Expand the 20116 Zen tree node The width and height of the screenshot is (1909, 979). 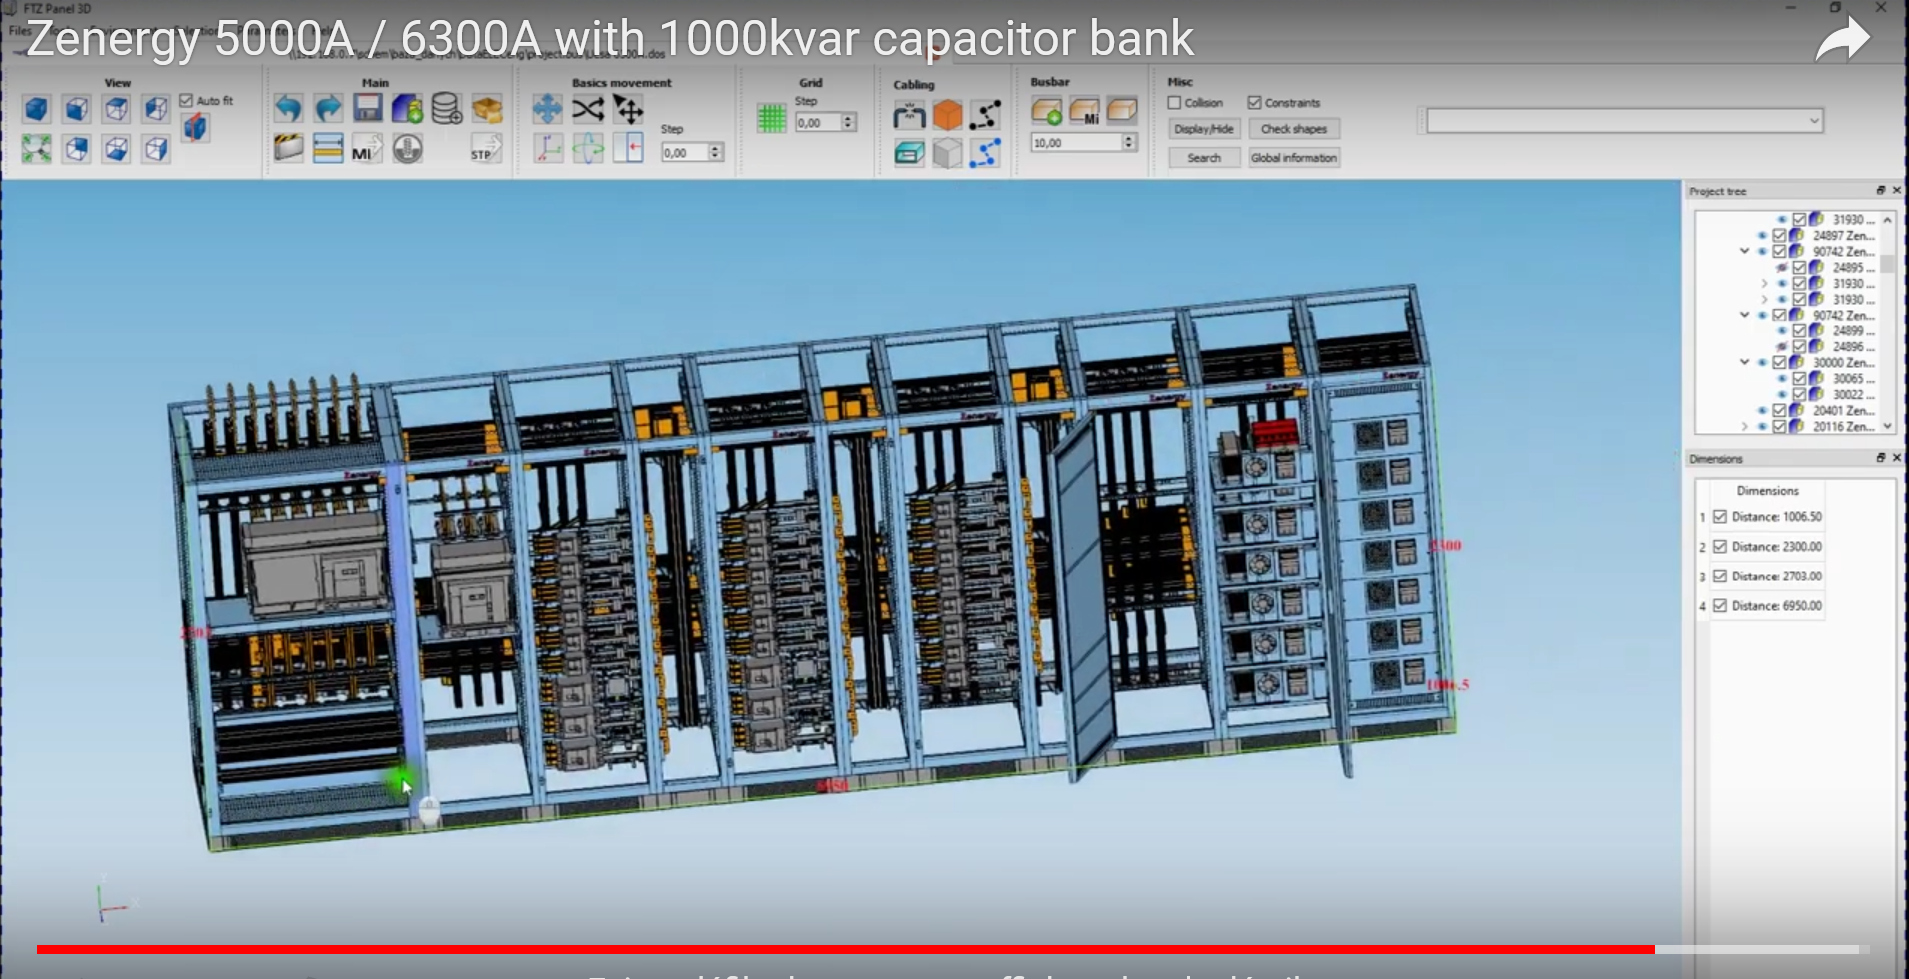coord(1745,426)
